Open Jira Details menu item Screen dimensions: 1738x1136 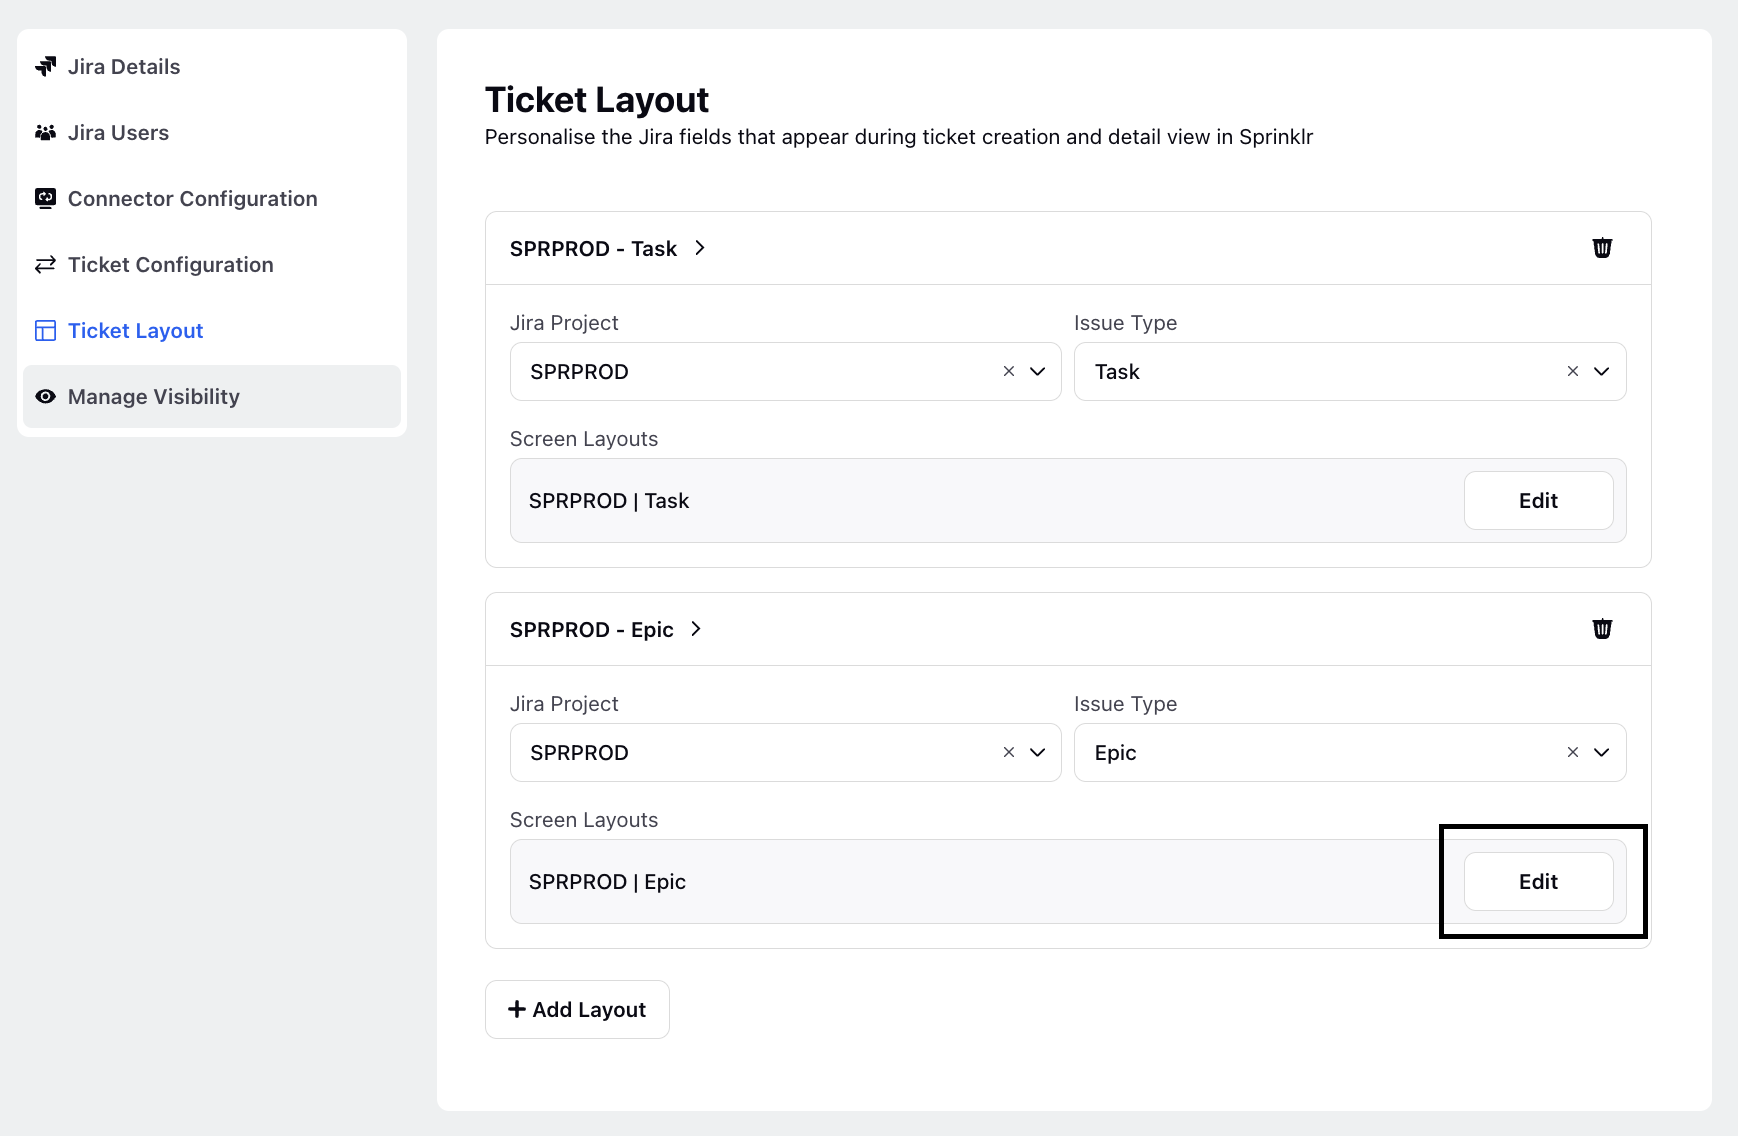[x=212, y=67]
